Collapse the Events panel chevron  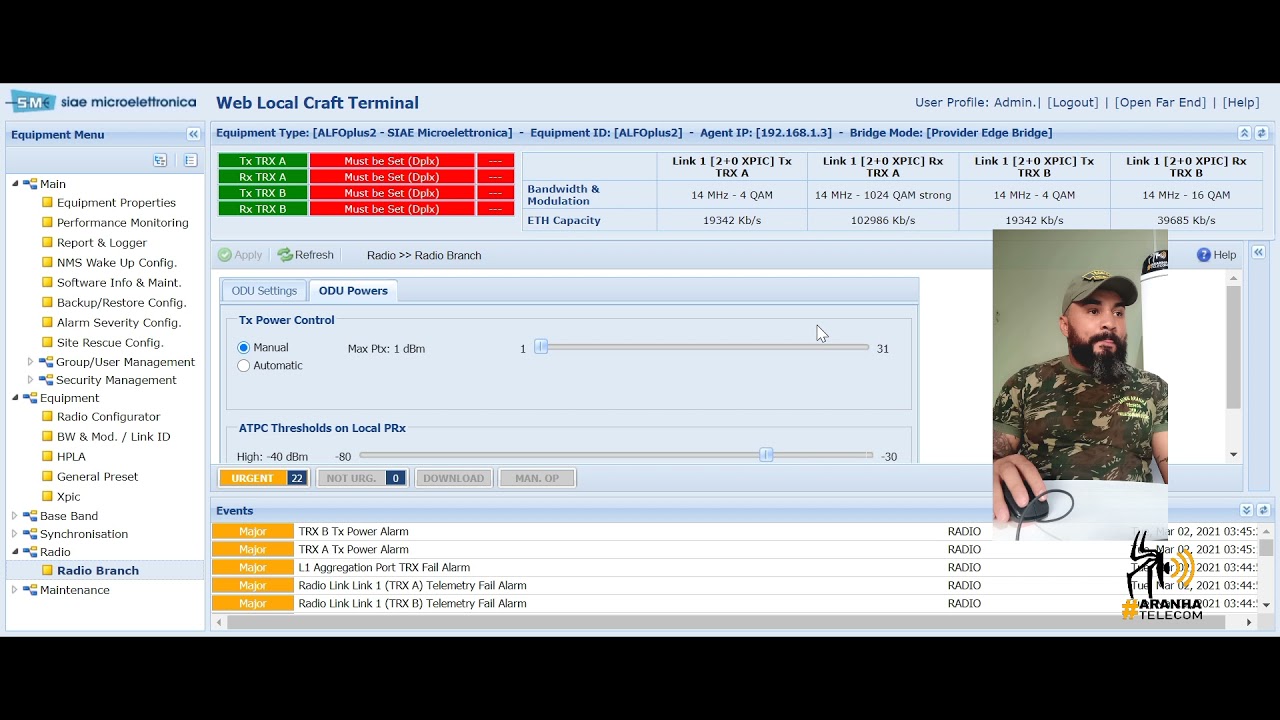(x=1246, y=510)
